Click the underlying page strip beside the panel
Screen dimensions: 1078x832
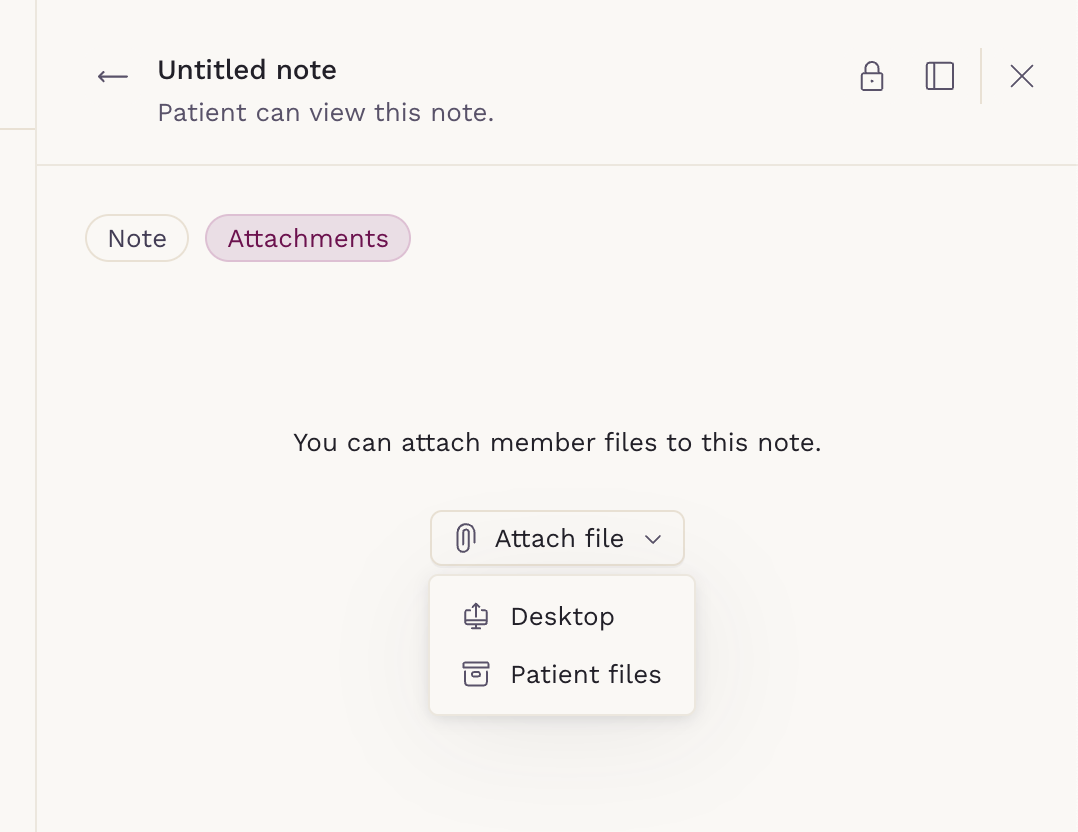pyautogui.click(x=17, y=481)
